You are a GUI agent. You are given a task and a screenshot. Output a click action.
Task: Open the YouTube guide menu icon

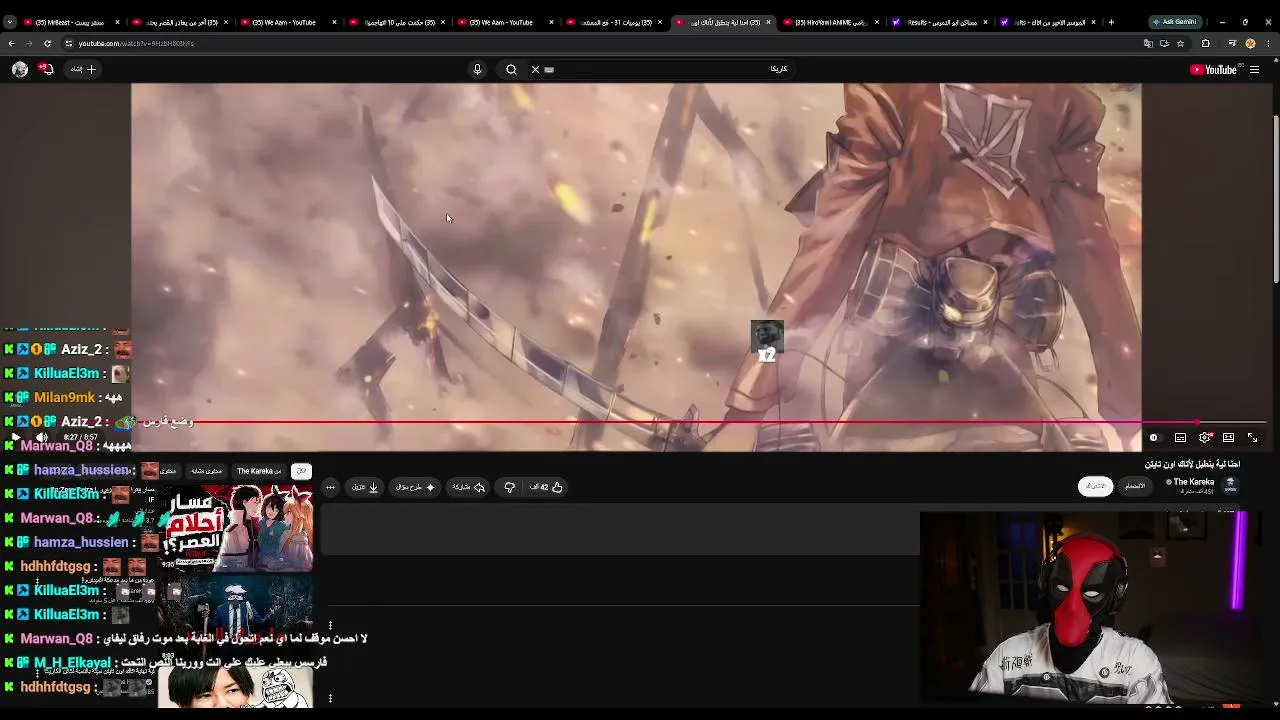1254,69
